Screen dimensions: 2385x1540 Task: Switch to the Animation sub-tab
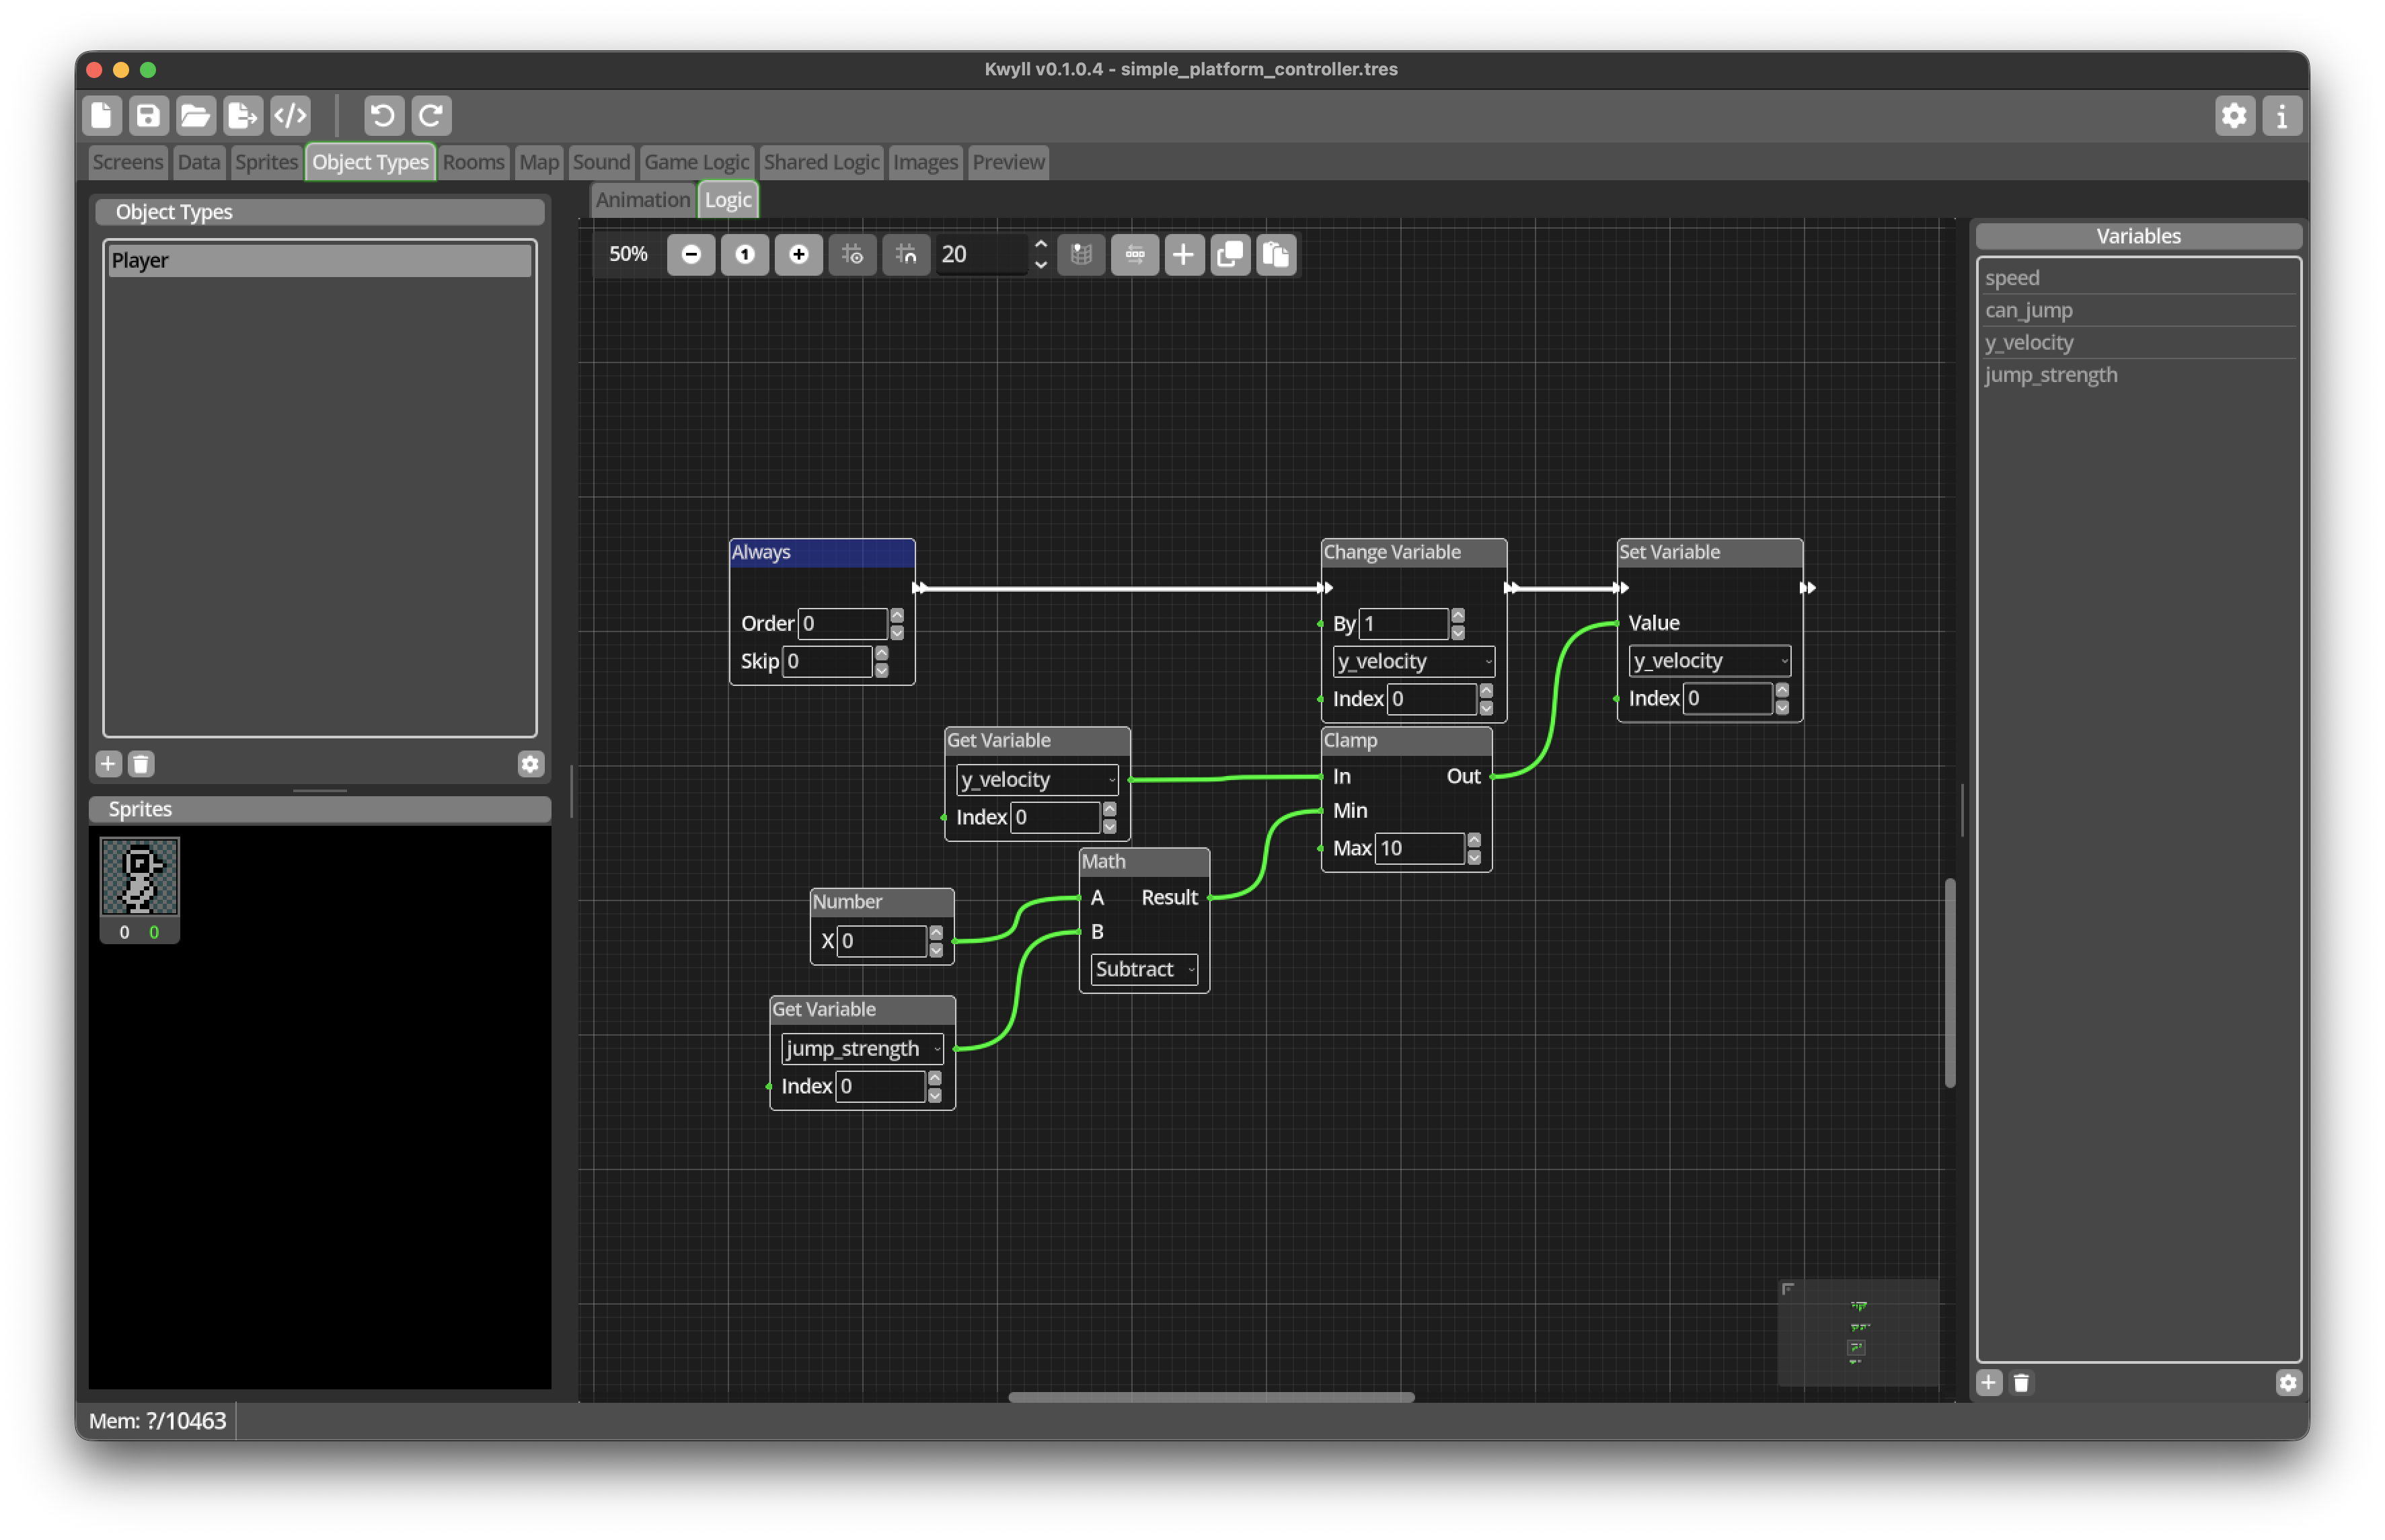[642, 200]
